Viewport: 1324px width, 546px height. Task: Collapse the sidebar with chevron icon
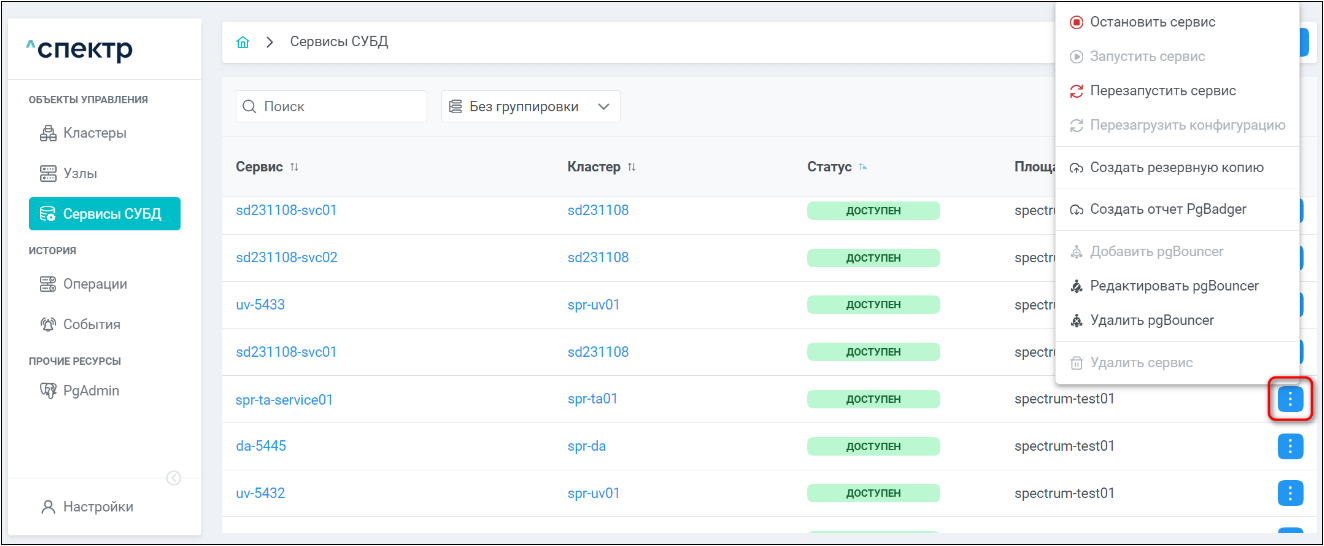[x=174, y=478]
